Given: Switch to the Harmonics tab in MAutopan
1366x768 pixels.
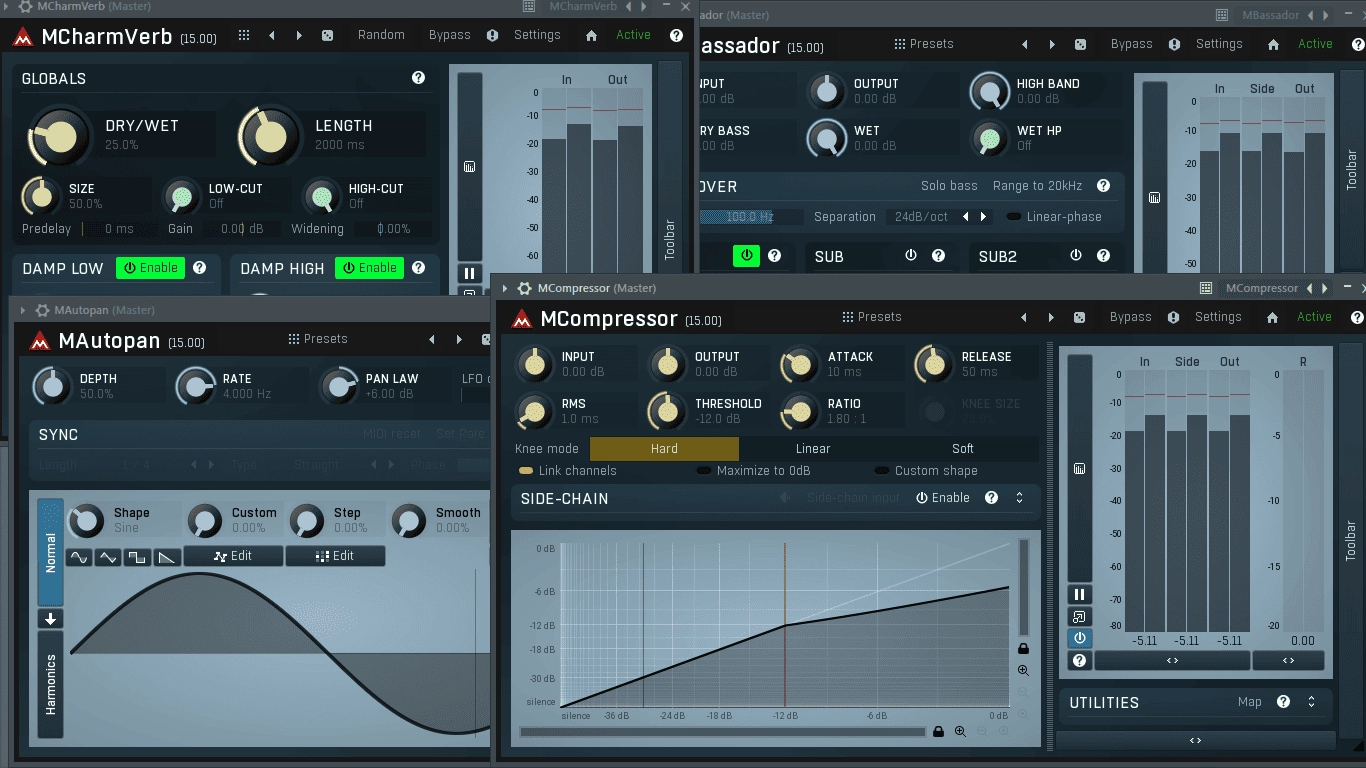Looking at the screenshot, I should click(x=51, y=685).
